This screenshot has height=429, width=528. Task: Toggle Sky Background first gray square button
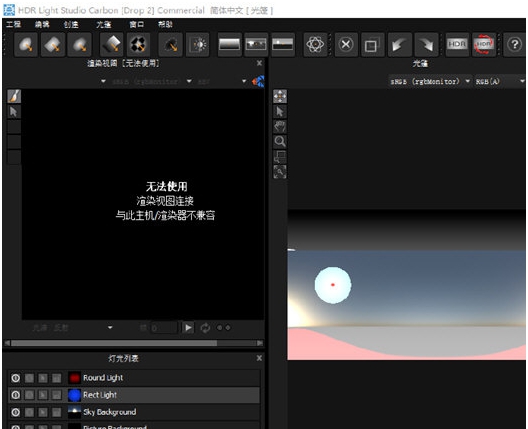29,412
